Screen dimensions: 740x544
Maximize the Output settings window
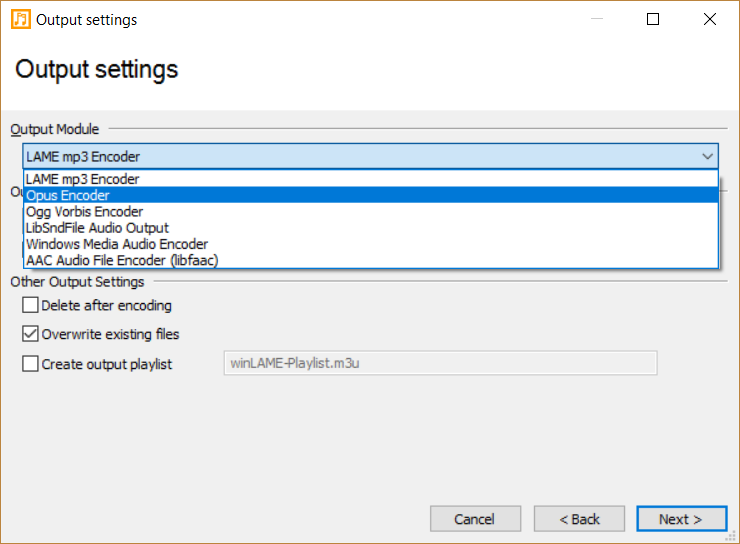coord(653,19)
